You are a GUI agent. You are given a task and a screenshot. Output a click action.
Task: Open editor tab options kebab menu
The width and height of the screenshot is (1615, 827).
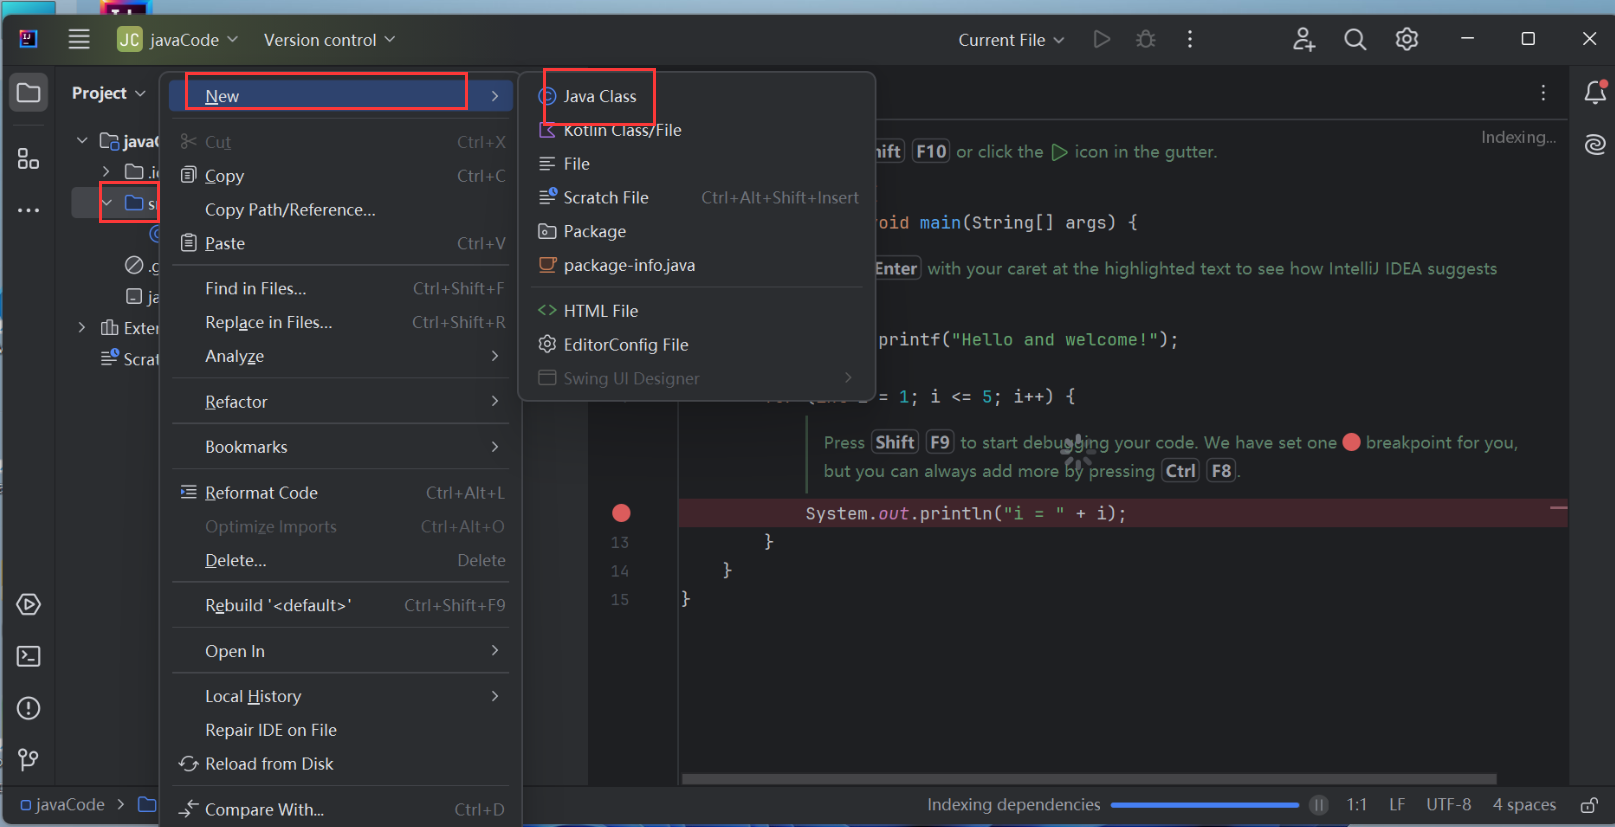[1543, 93]
